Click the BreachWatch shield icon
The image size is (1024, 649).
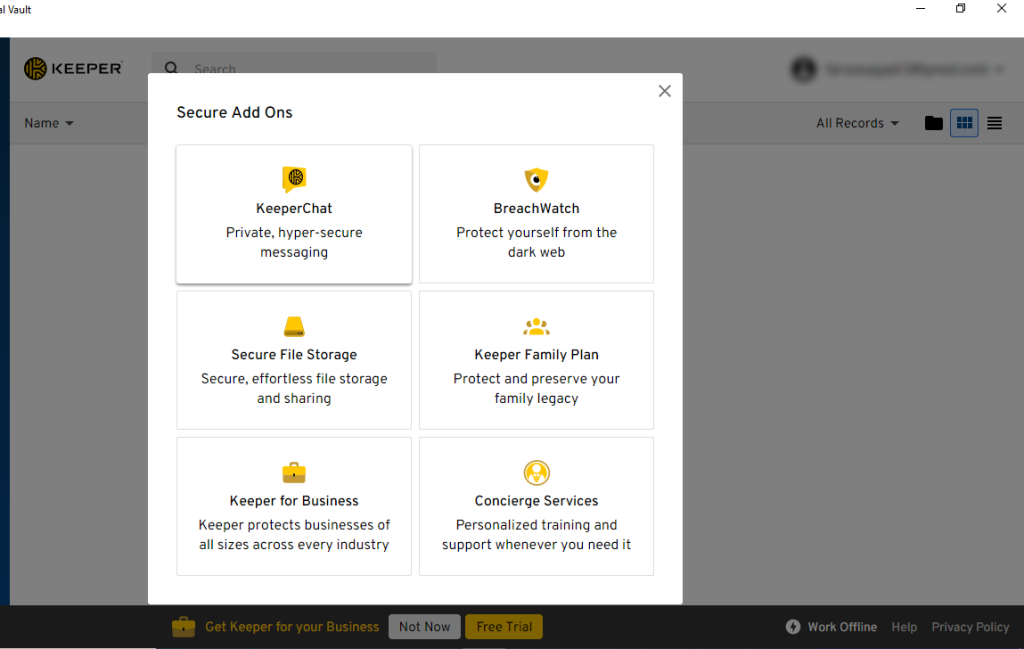pyautogui.click(x=536, y=179)
